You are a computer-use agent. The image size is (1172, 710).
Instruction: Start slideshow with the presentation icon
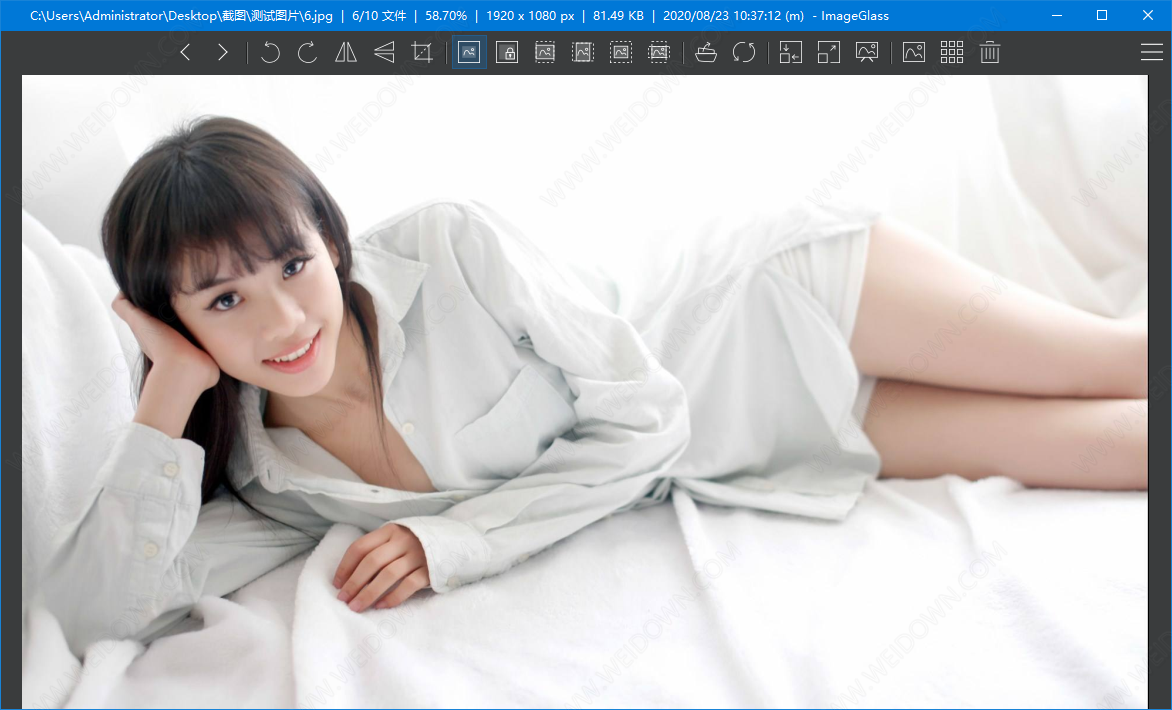pyautogui.click(x=867, y=53)
